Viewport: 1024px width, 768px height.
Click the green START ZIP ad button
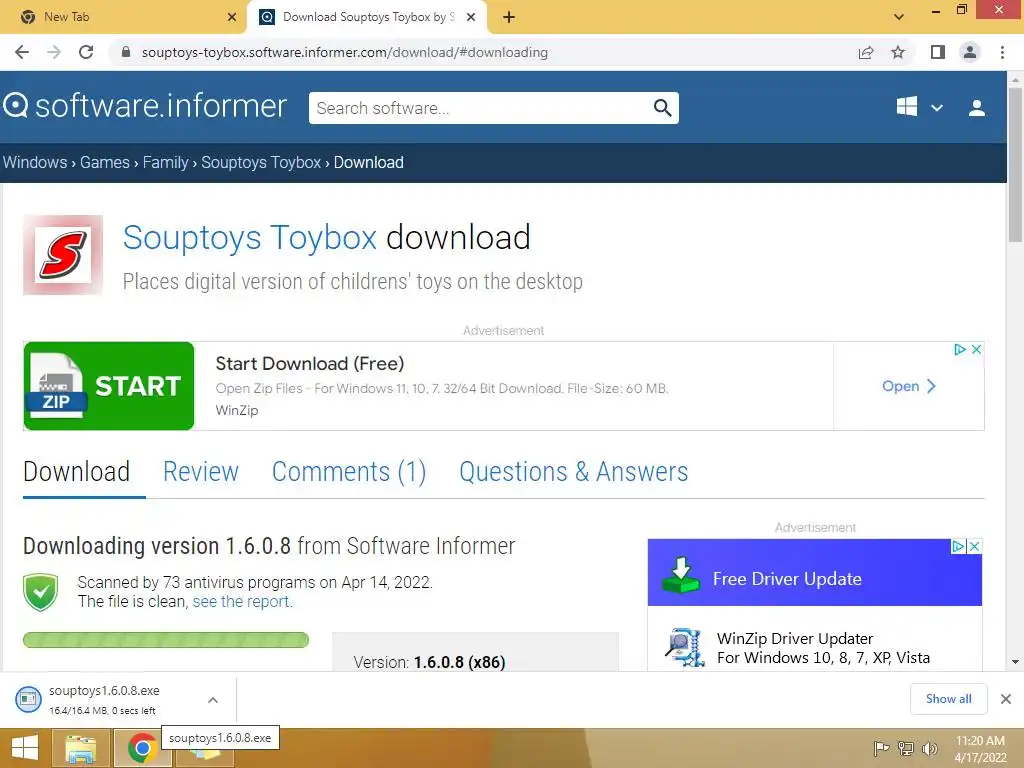(x=109, y=386)
